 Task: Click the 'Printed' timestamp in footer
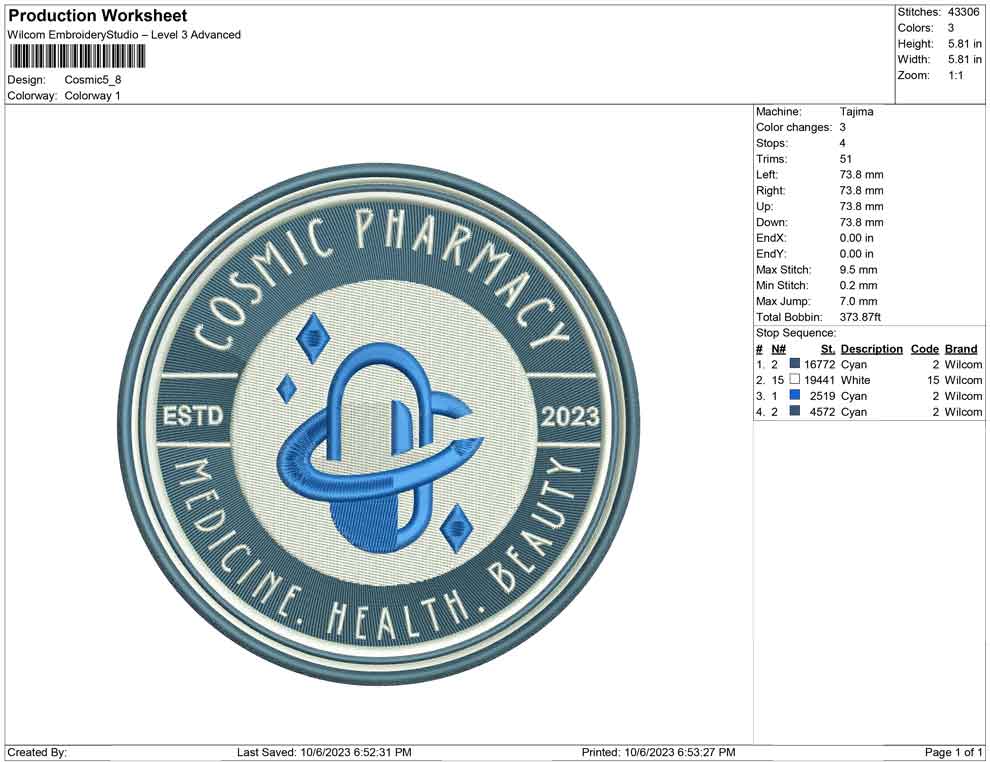659,752
